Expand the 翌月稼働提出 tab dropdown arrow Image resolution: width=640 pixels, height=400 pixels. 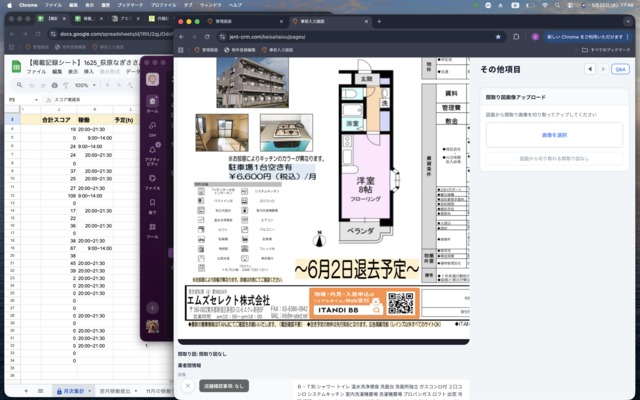click(136, 391)
